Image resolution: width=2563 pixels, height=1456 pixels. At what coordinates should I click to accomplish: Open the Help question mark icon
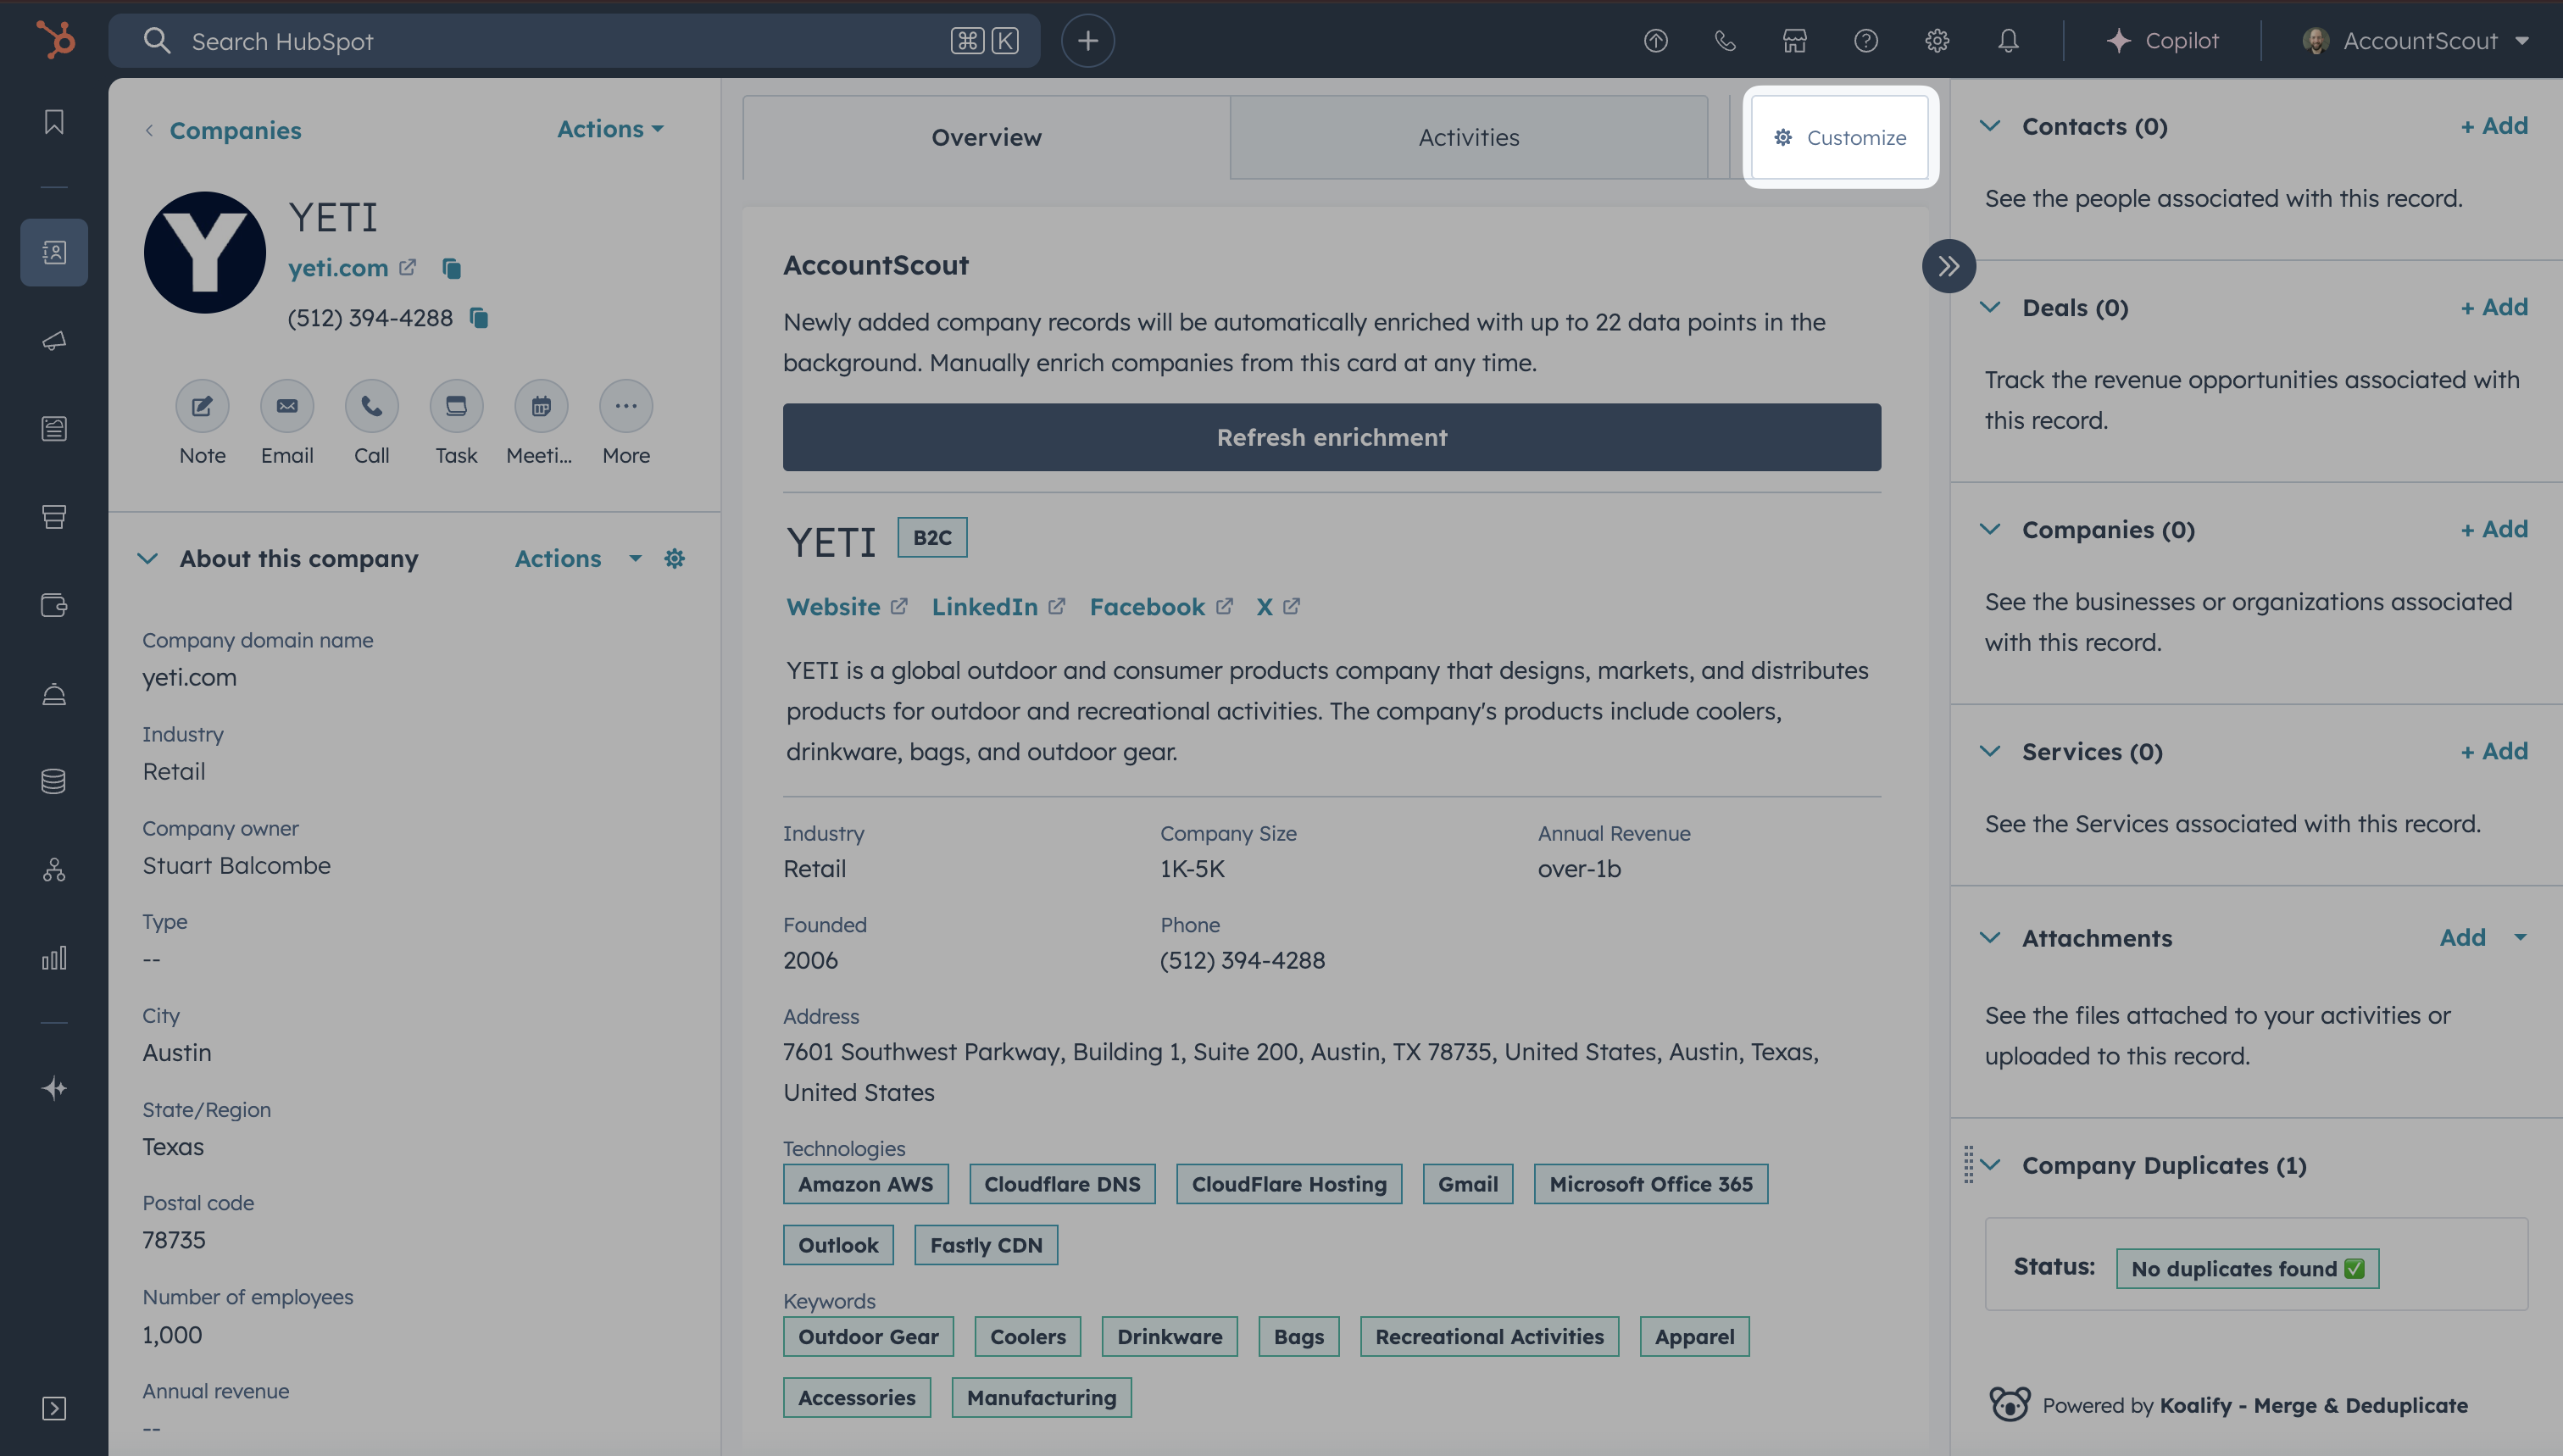pyautogui.click(x=1866, y=41)
